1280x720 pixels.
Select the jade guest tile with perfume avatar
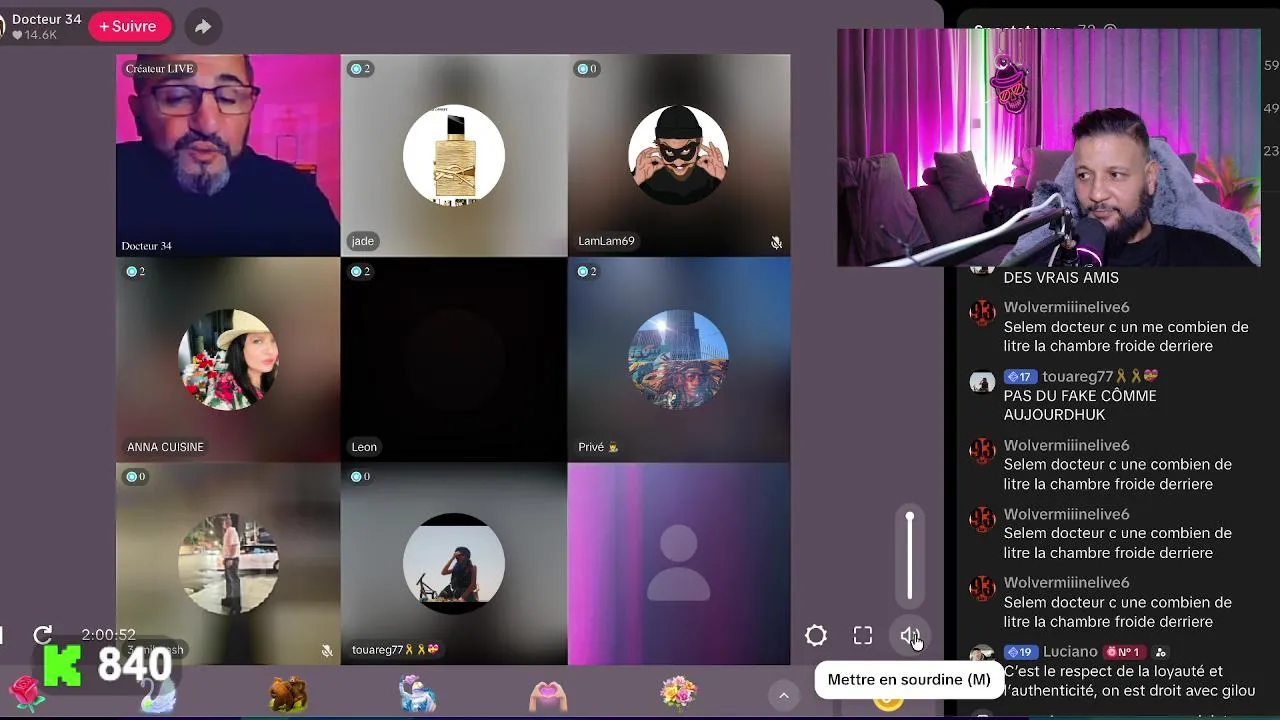click(x=454, y=155)
